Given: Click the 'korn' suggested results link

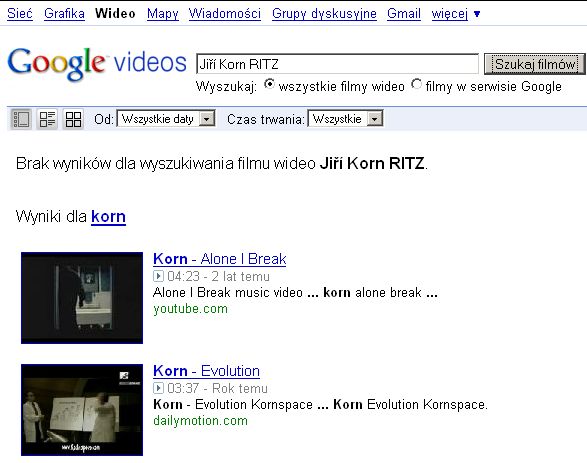Looking at the screenshot, I should (x=108, y=217).
